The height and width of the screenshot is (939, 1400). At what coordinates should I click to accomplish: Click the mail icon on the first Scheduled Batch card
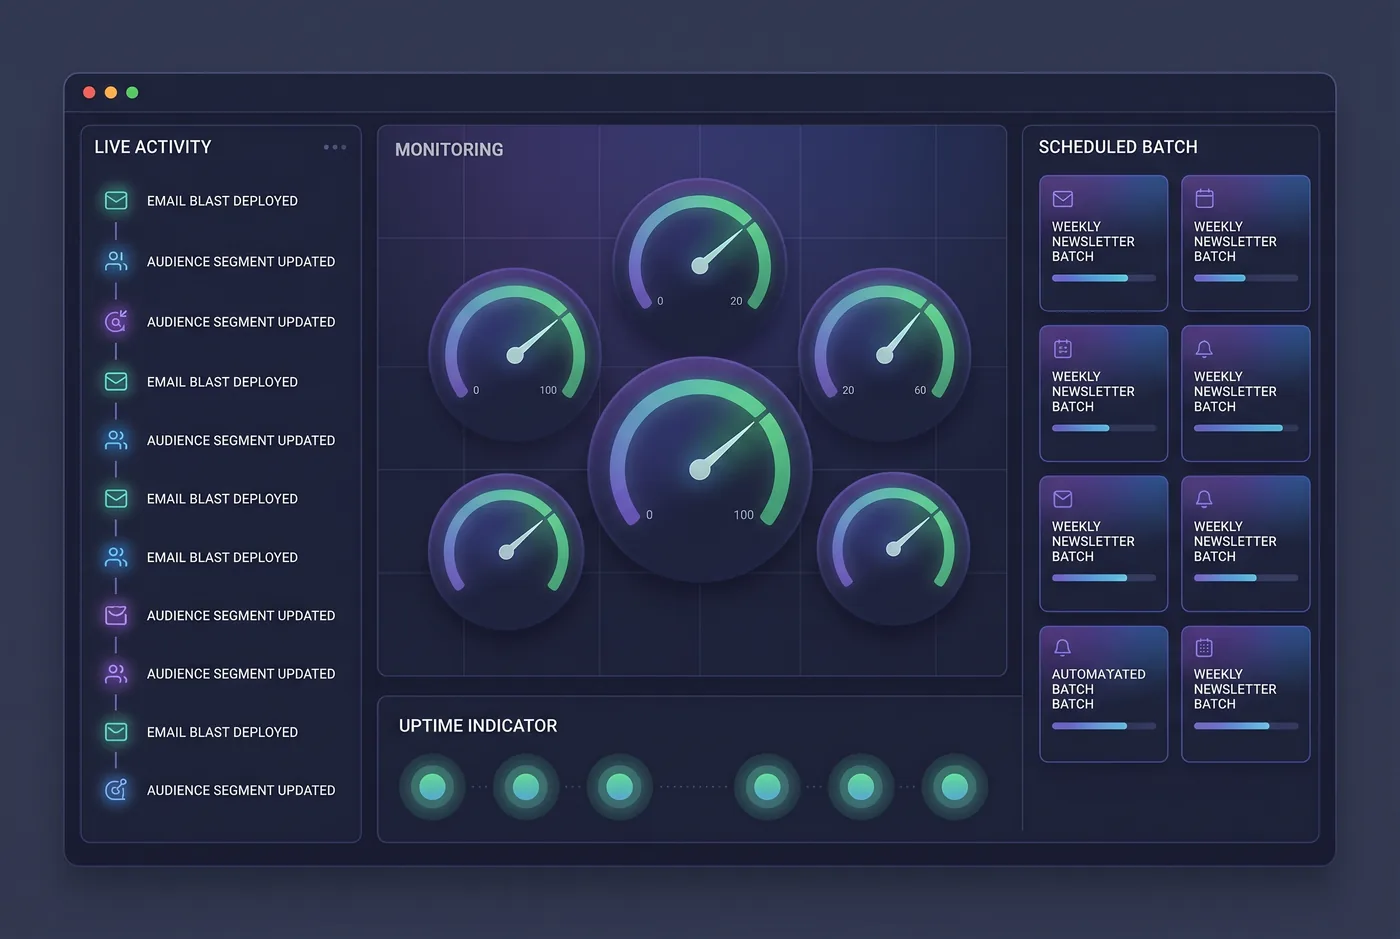pyautogui.click(x=1063, y=199)
